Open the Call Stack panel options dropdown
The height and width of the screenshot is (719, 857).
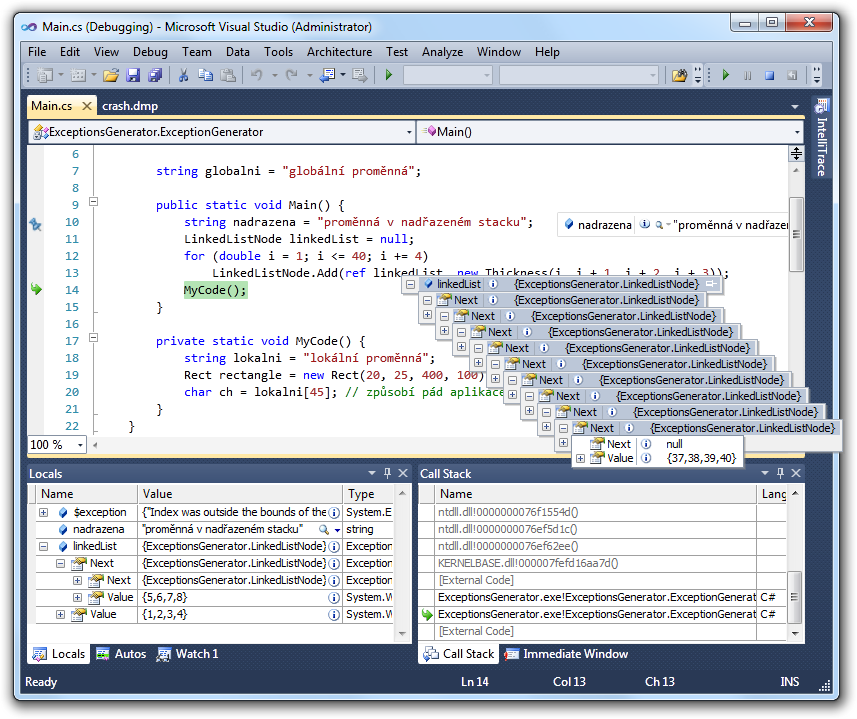coord(765,473)
